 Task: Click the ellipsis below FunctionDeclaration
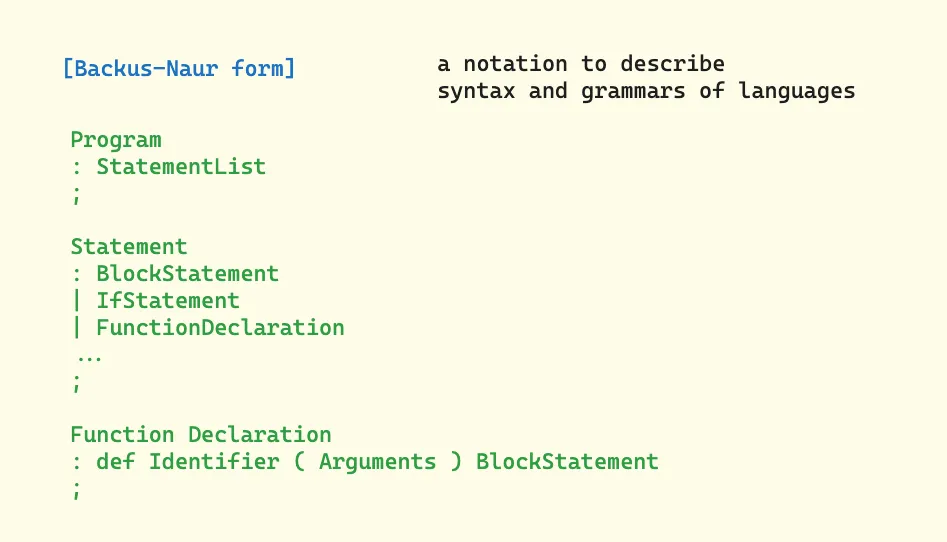pos(89,355)
